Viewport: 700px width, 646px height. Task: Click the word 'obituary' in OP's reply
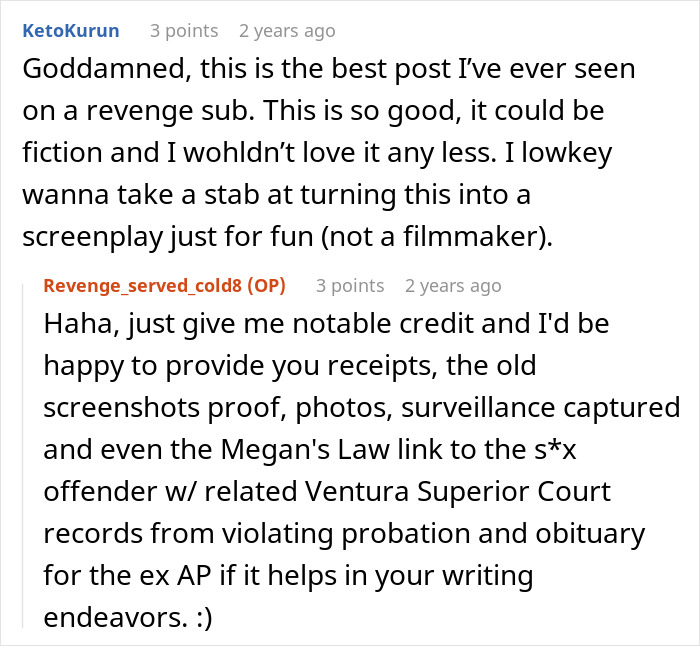tap(590, 534)
